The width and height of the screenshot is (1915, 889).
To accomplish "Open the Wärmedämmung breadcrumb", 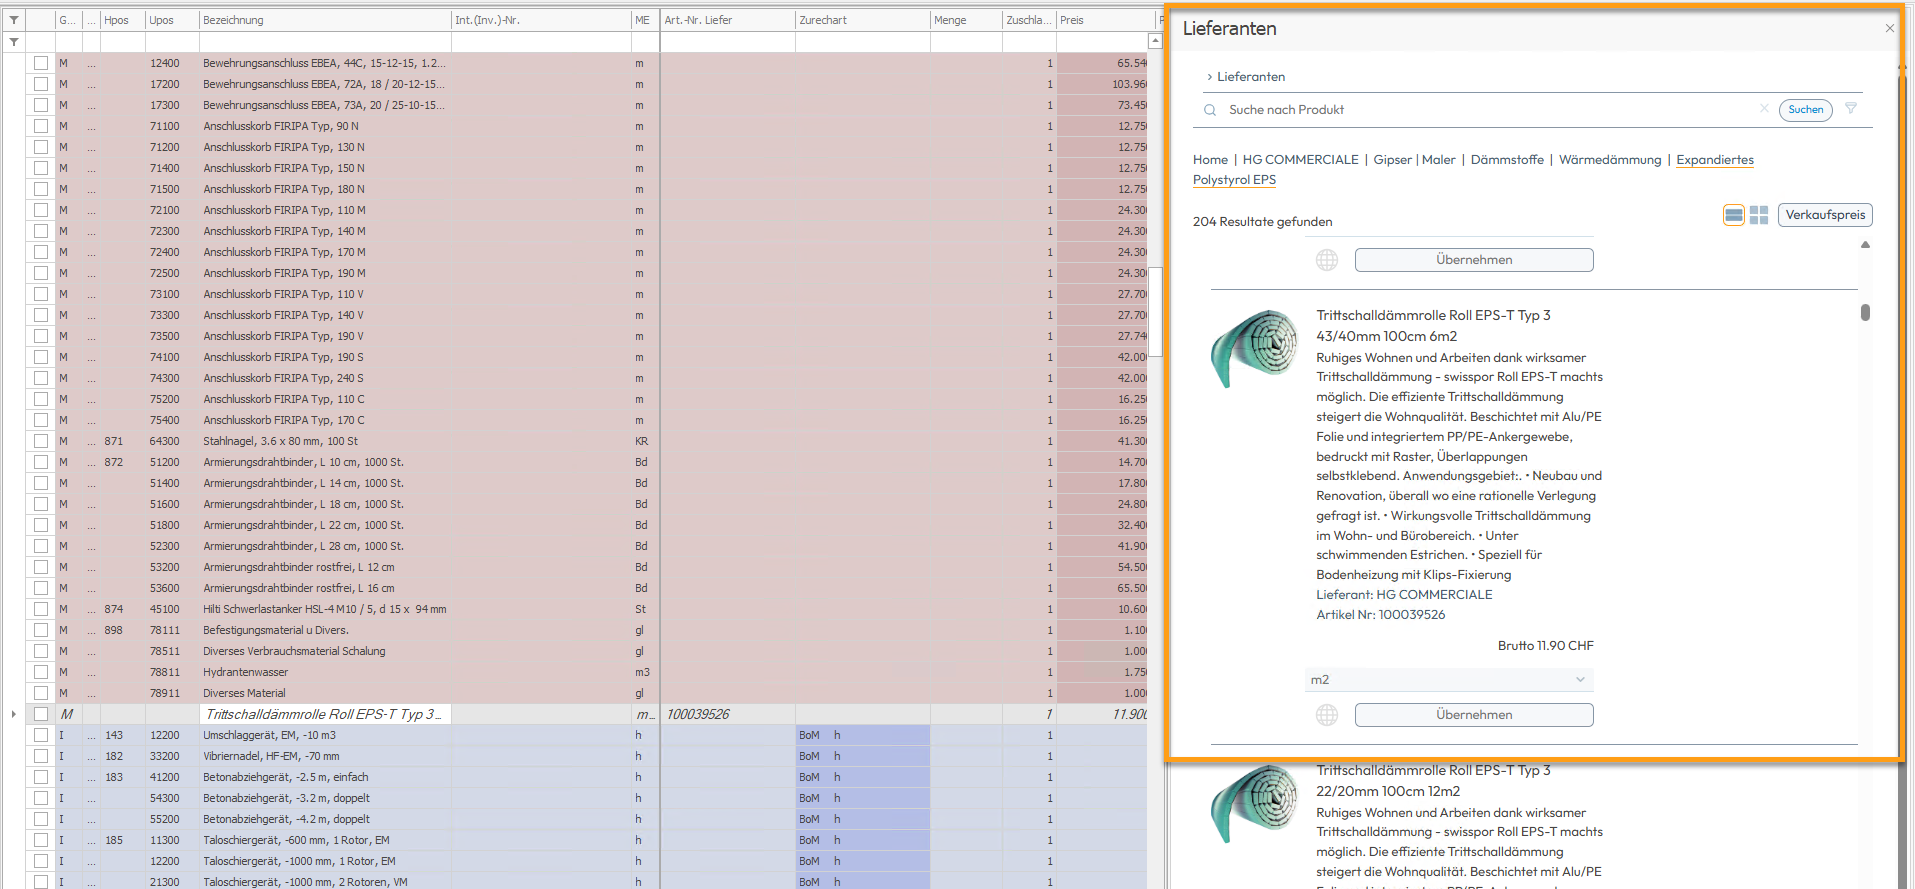I will [1610, 160].
